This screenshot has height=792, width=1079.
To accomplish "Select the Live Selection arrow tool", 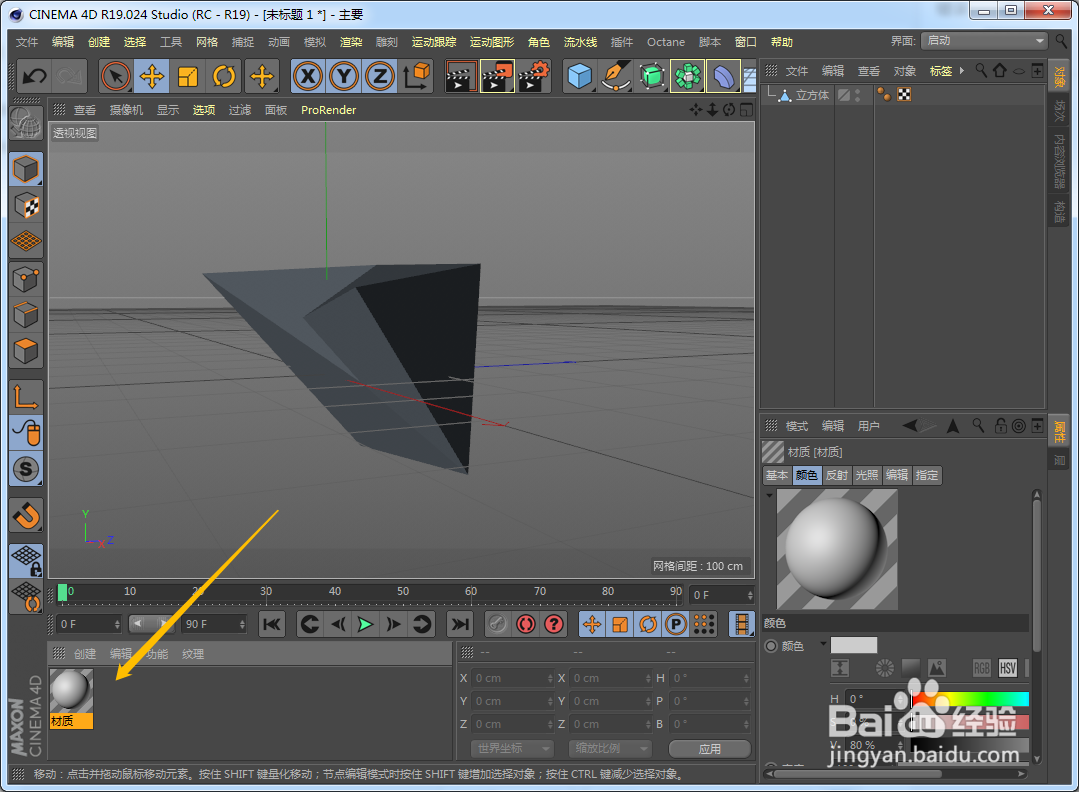I will (x=116, y=76).
